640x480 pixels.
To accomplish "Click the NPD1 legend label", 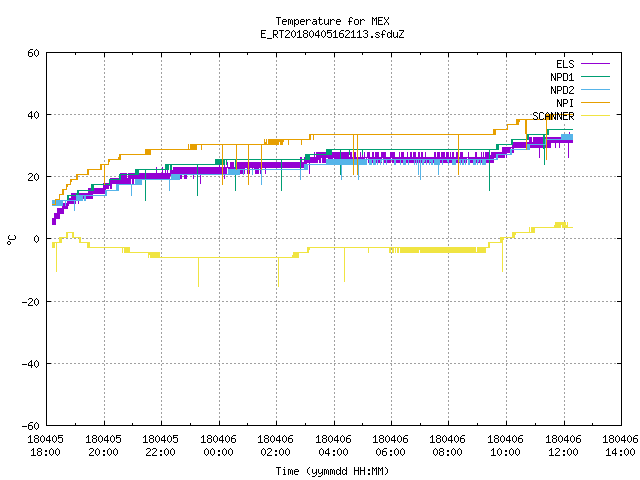I will coord(562,77).
